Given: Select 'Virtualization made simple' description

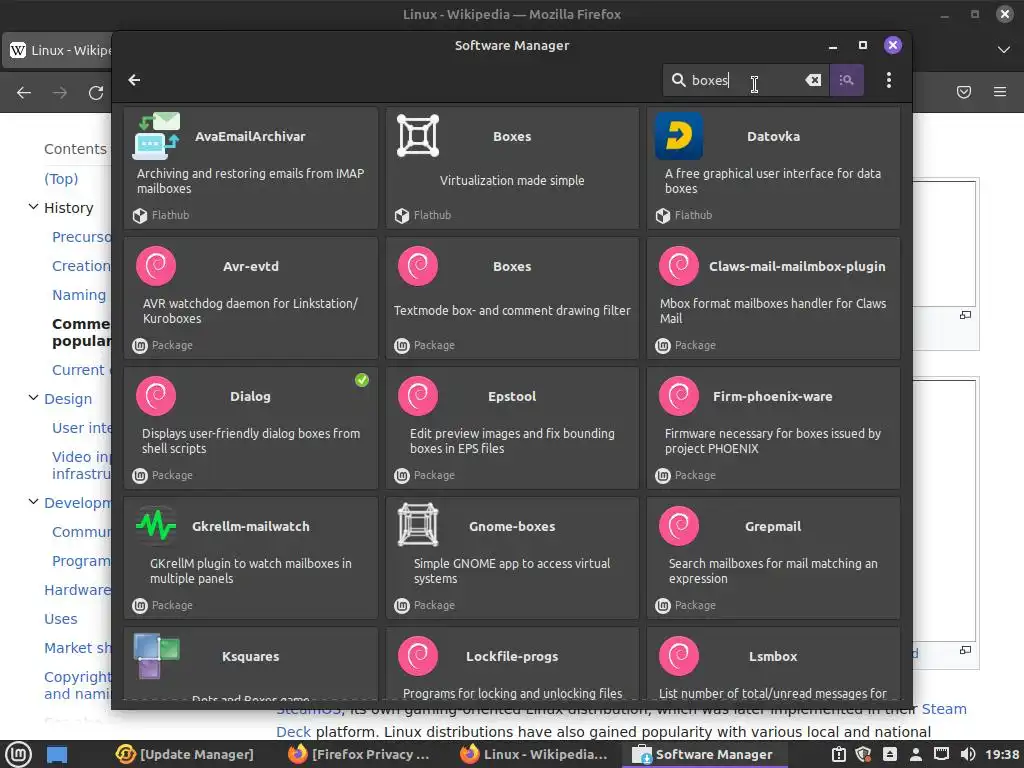Looking at the screenshot, I should click(512, 180).
